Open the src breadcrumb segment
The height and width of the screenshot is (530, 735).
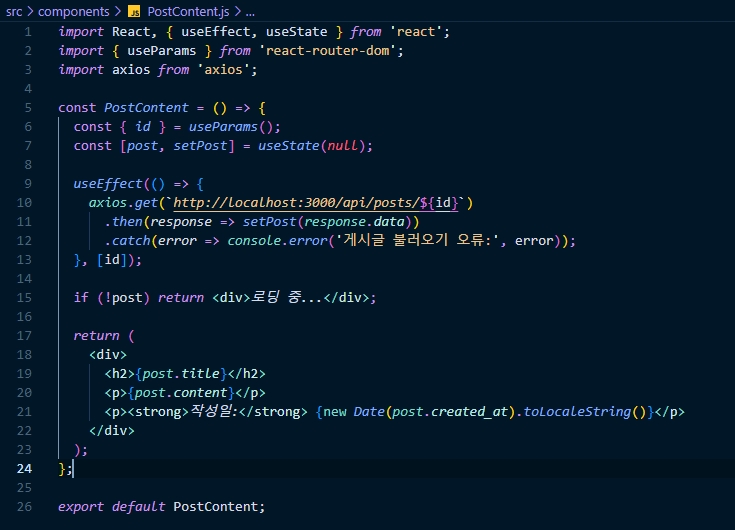click(14, 12)
